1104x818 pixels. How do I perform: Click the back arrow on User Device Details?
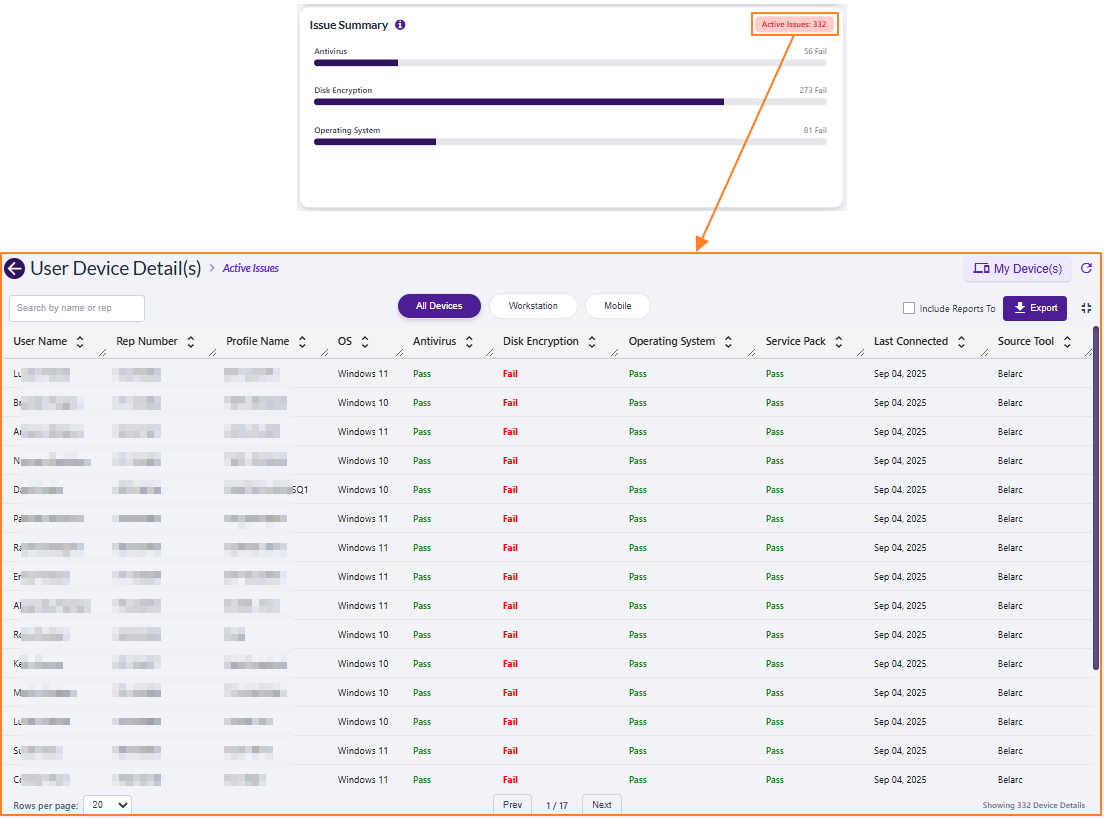tap(14, 268)
